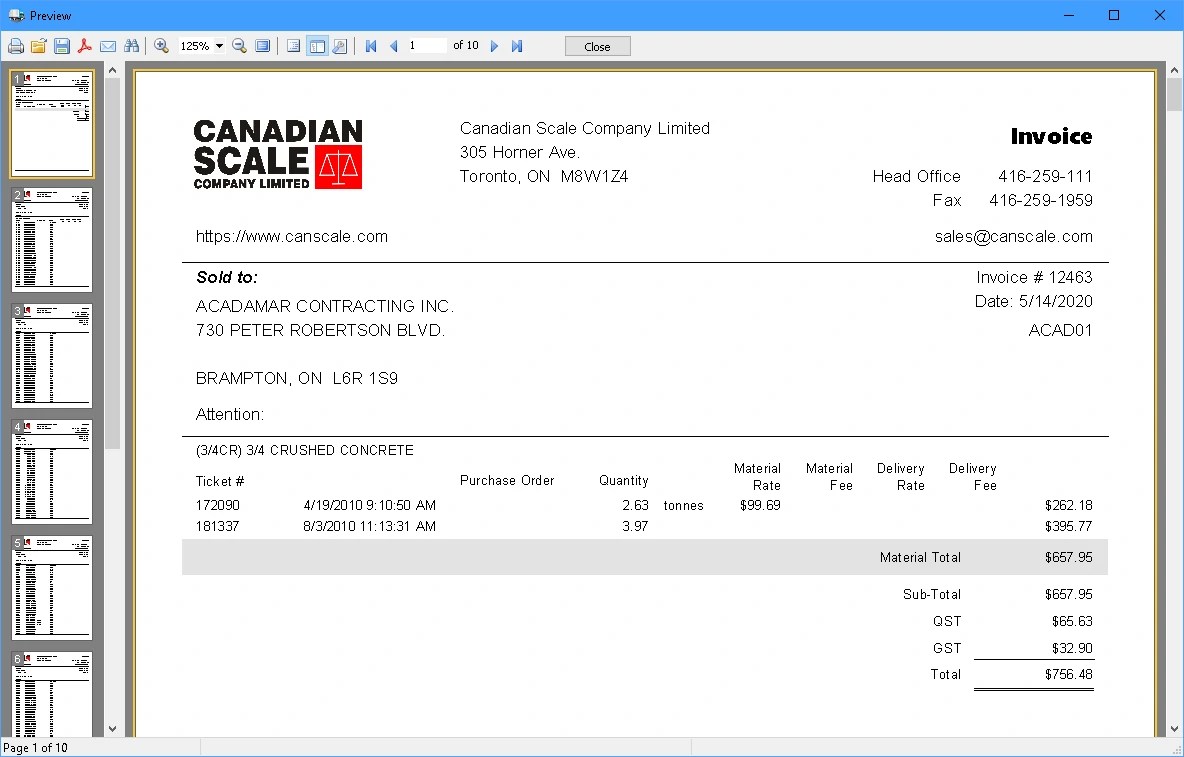Screen dimensions: 1184x757
Task: Select the next page arrow
Action: [x=494, y=45]
